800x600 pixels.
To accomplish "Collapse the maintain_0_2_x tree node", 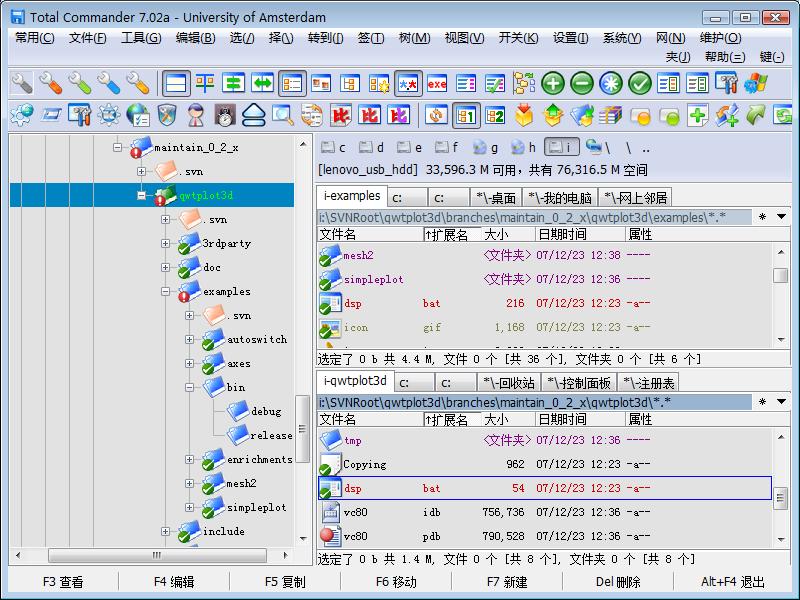I will click(117, 147).
